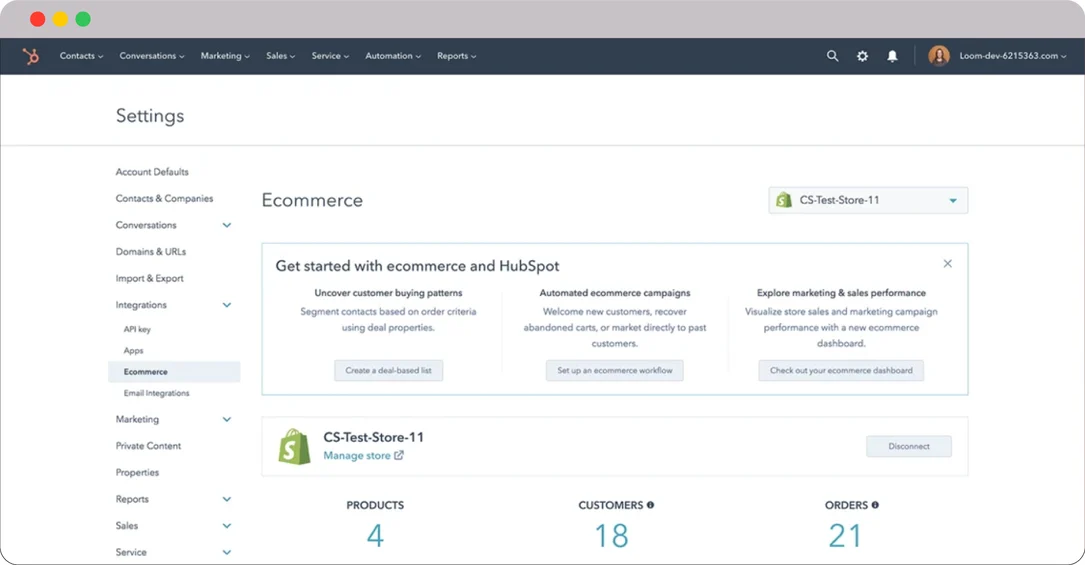
Task: Open the Sales top menu
Action: pos(280,56)
